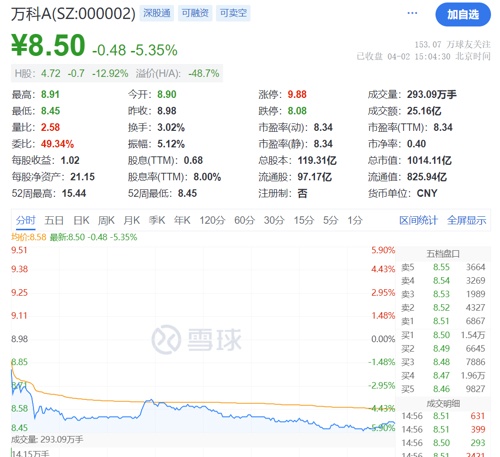Switch to the 五日 chart tab
This screenshot has height=457, width=500.
[54, 220]
